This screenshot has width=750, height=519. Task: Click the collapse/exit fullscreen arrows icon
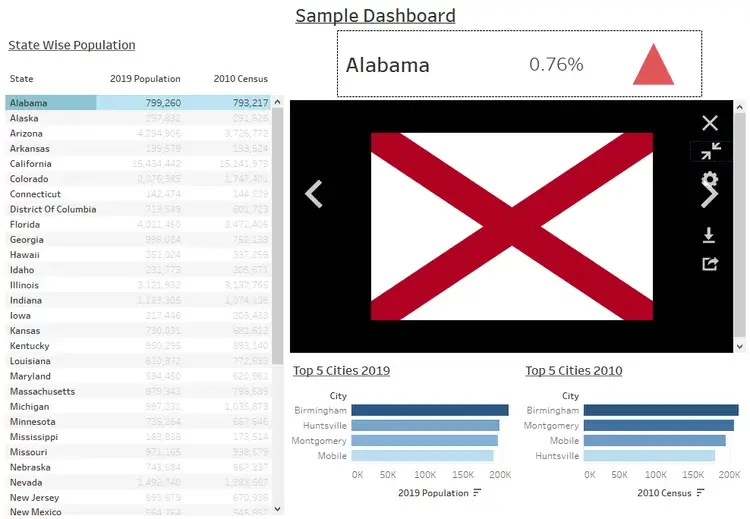[711, 151]
